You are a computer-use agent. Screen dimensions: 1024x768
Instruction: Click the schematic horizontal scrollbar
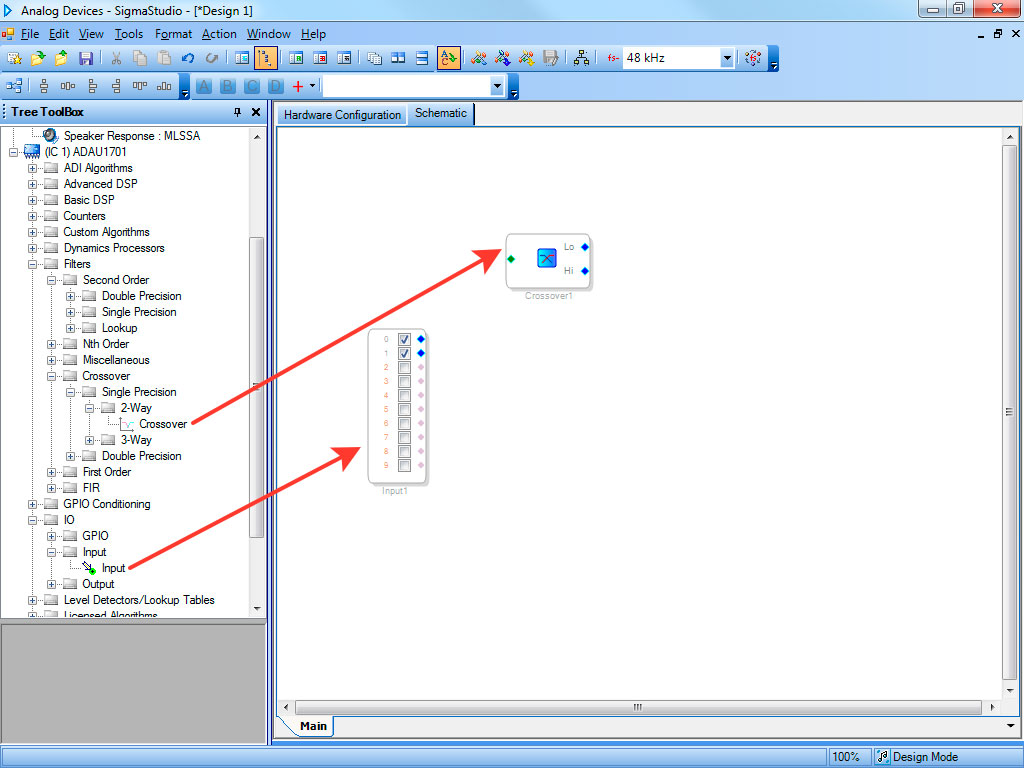636,707
